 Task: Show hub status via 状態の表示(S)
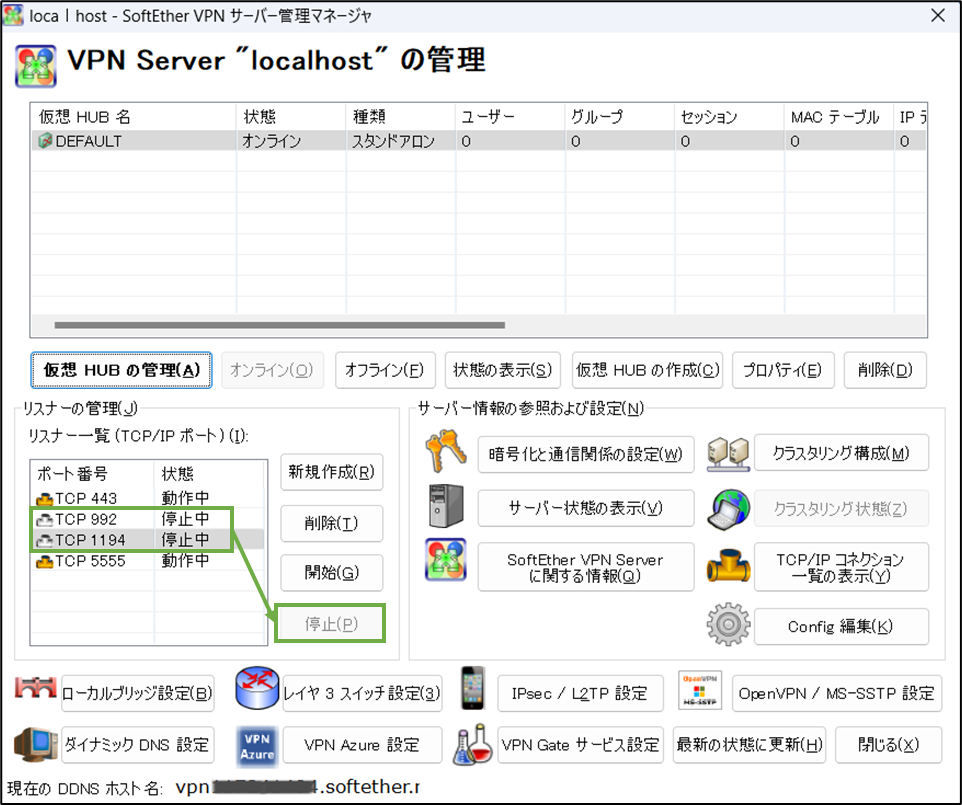(502, 370)
